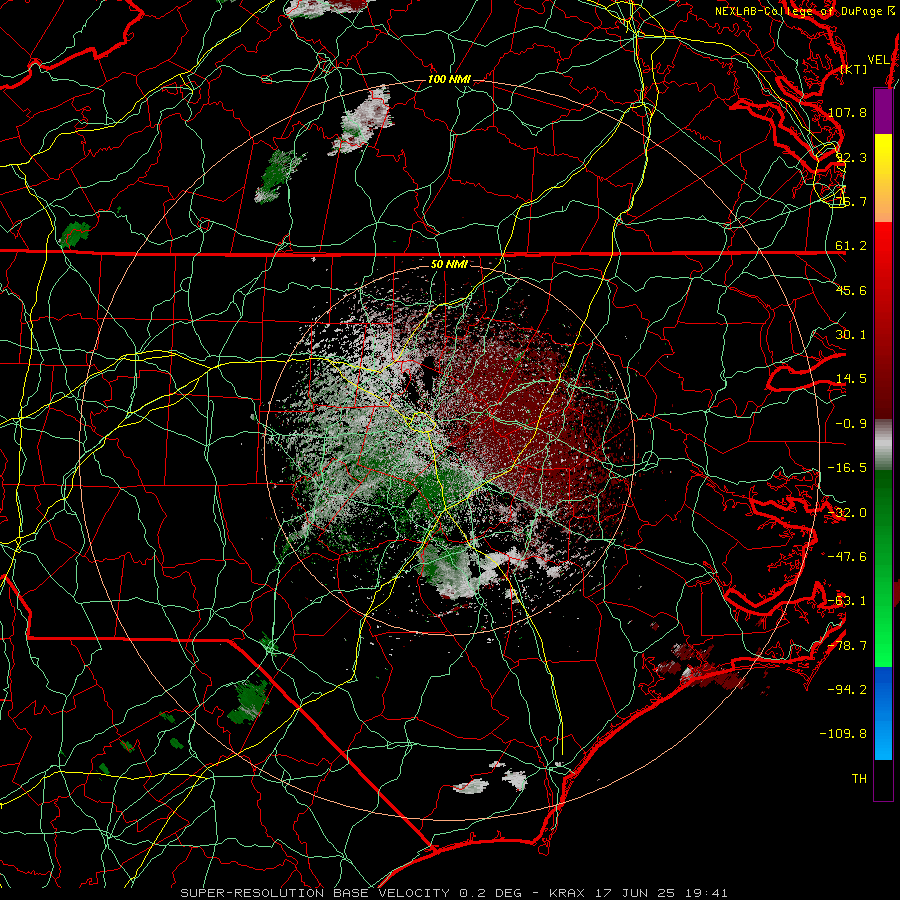Screen dimensions: 900x900
Task: Click the -32.0 value on velocity scale
Action: tap(847, 513)
